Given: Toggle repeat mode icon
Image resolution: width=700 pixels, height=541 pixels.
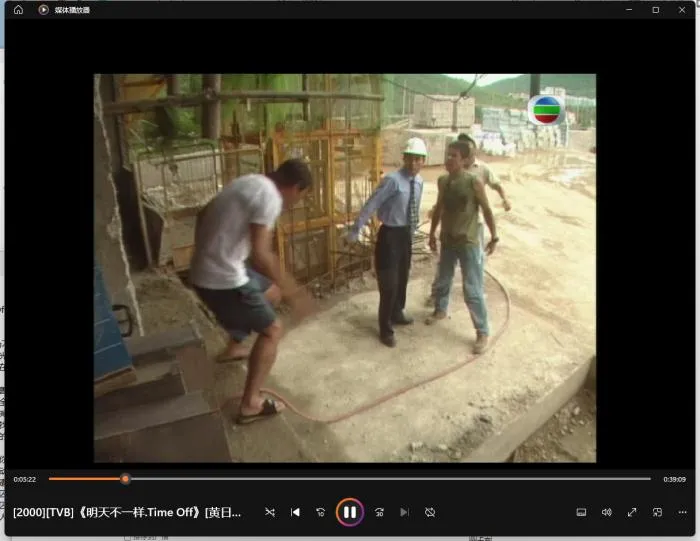Looking at the screenshot, I should click(430, 512).
